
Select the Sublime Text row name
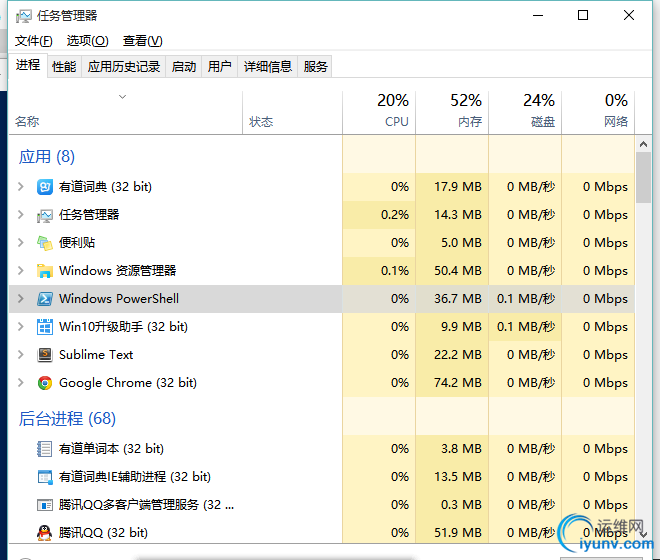(x=96, y=355)
